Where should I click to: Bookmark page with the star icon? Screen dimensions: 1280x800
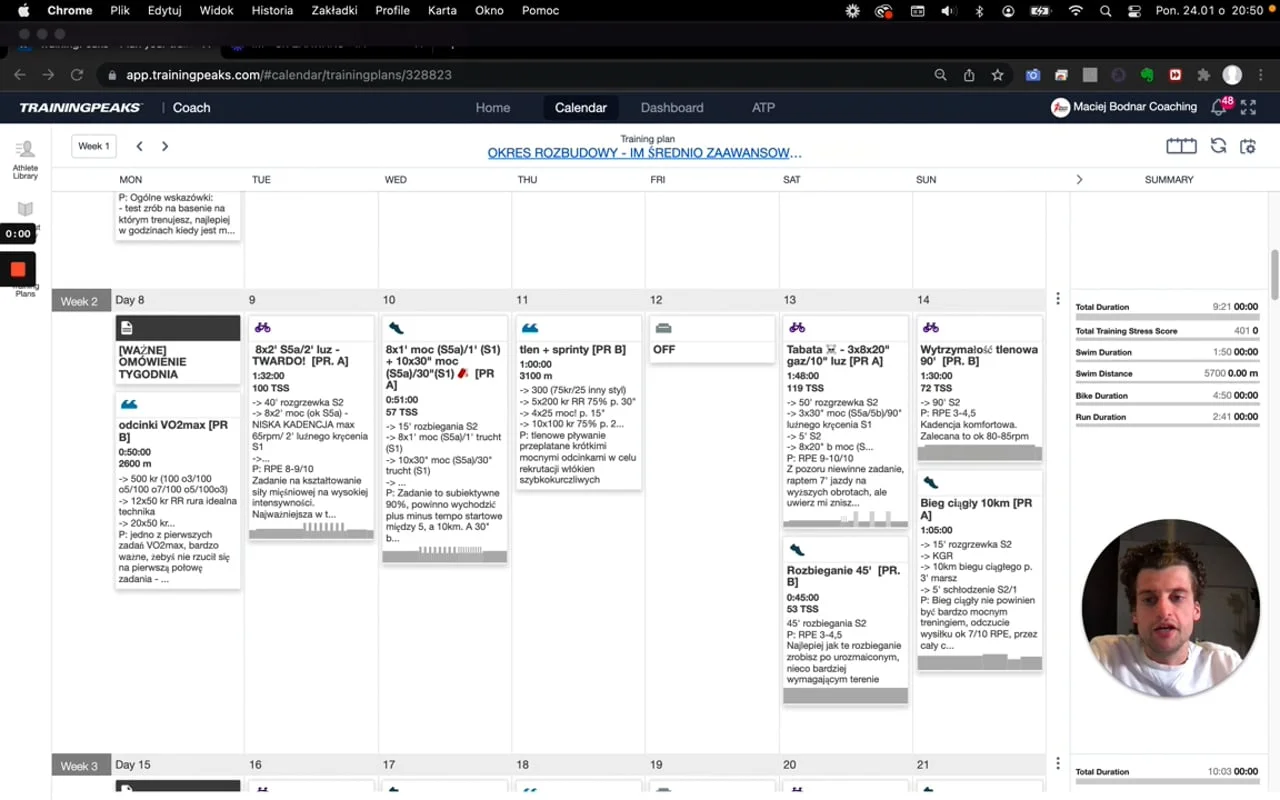[997, 75]
